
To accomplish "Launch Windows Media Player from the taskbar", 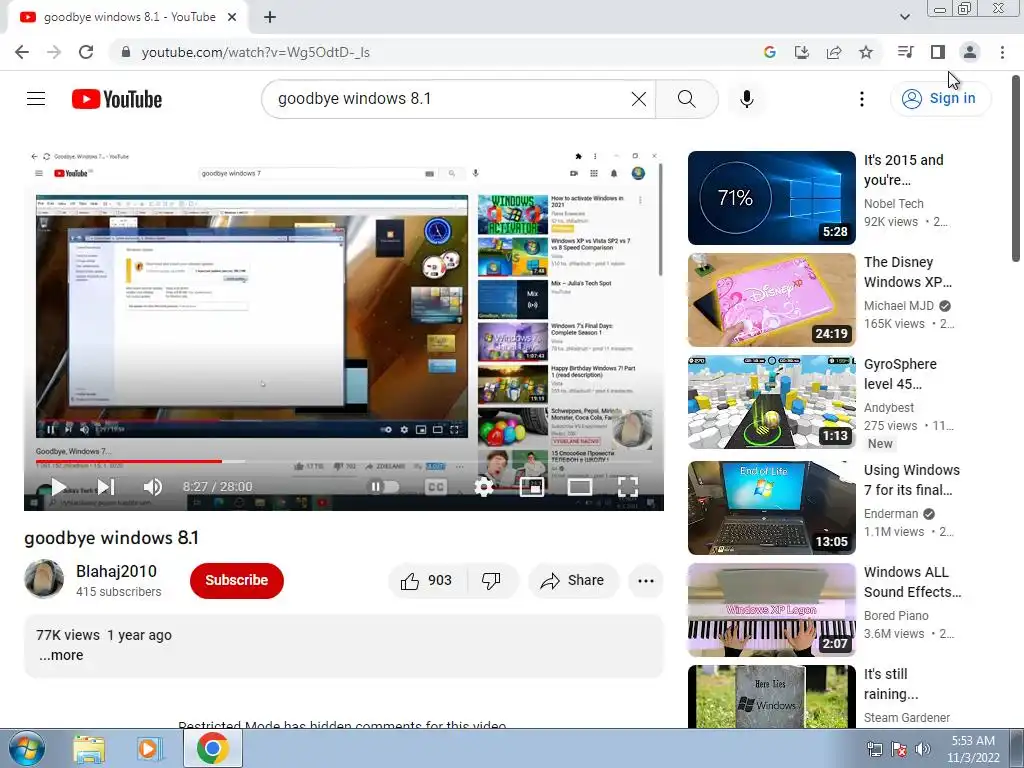I will click(x=150, y=749).
